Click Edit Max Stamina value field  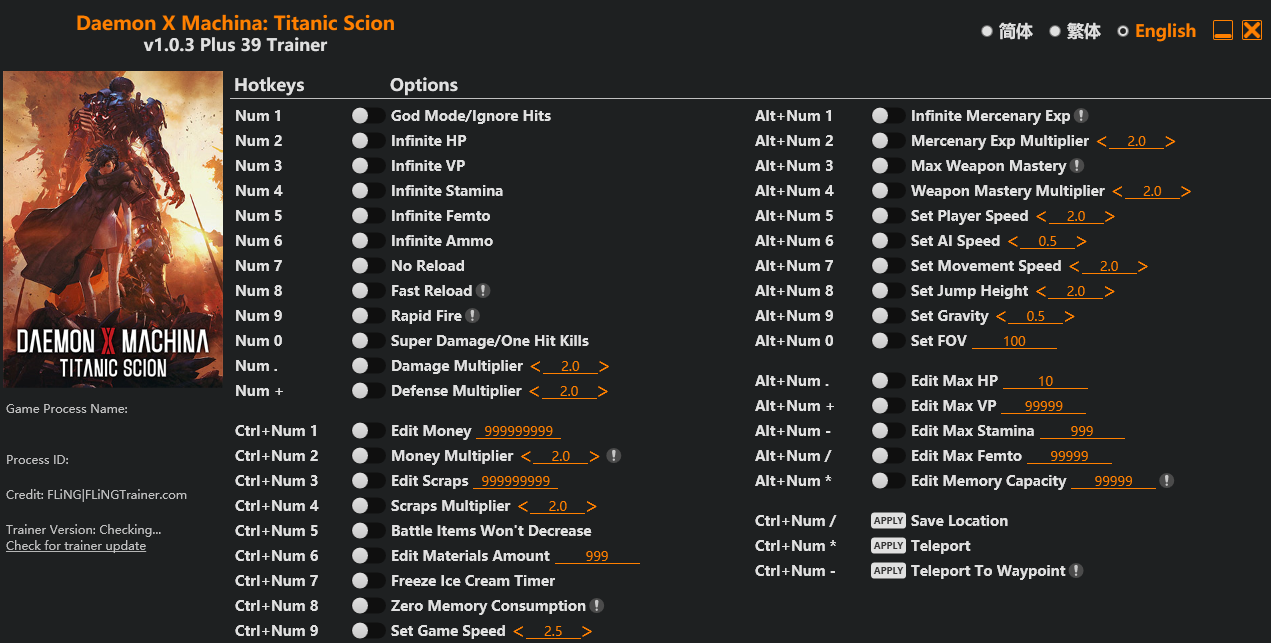[1082, 431]
